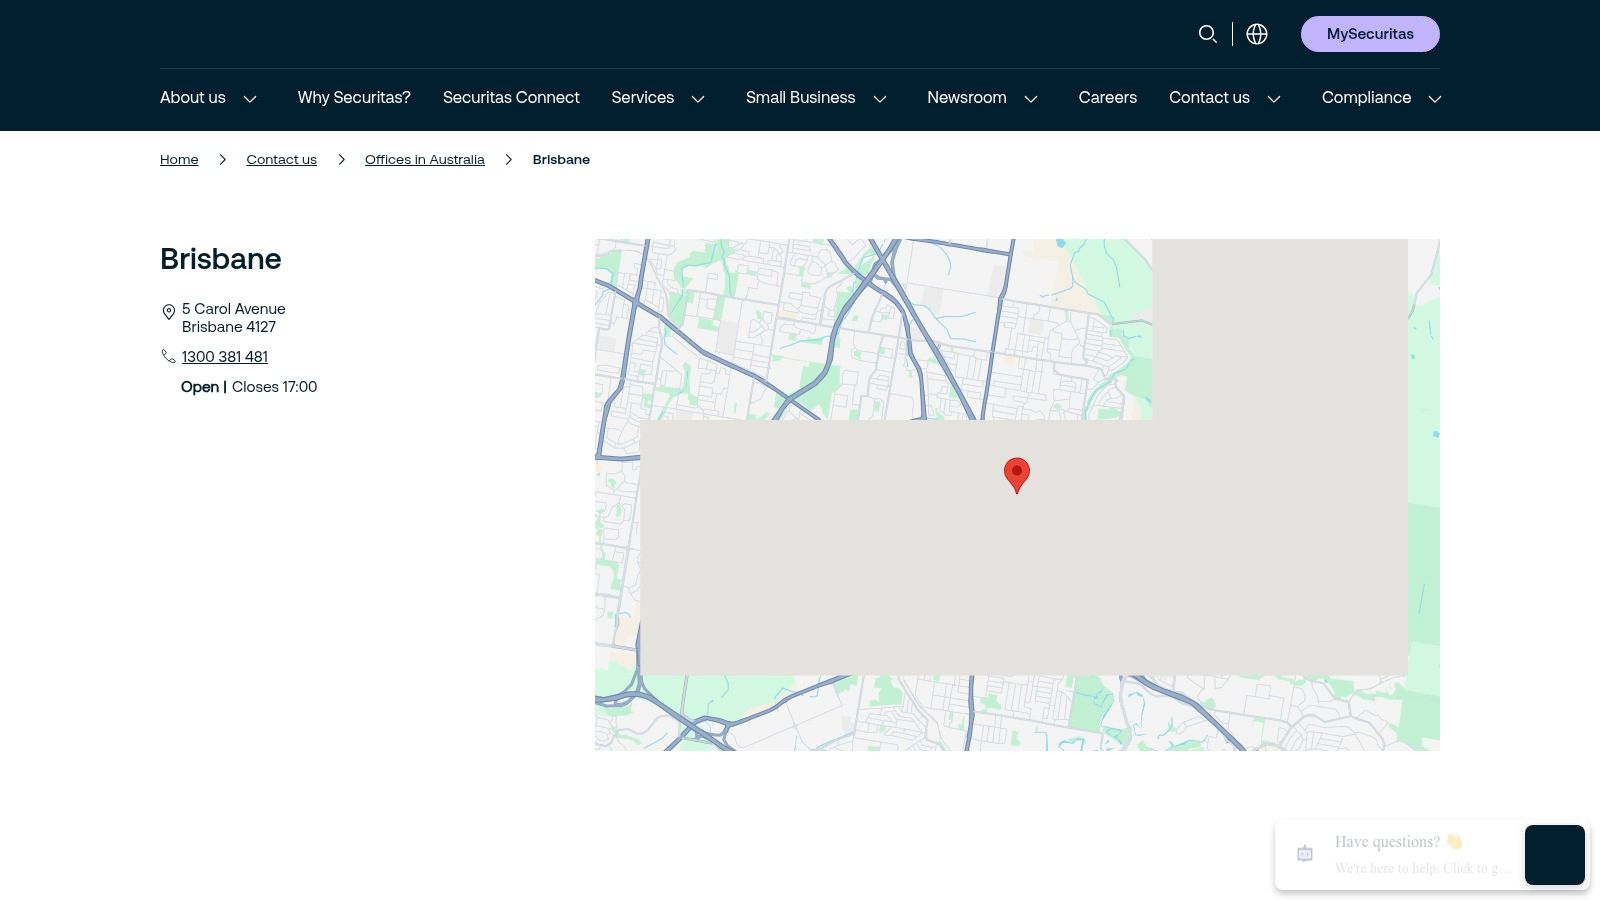This screenshot has width=1600, height=900.
Task: Click the Brisbane page heading
Action: 221,259
